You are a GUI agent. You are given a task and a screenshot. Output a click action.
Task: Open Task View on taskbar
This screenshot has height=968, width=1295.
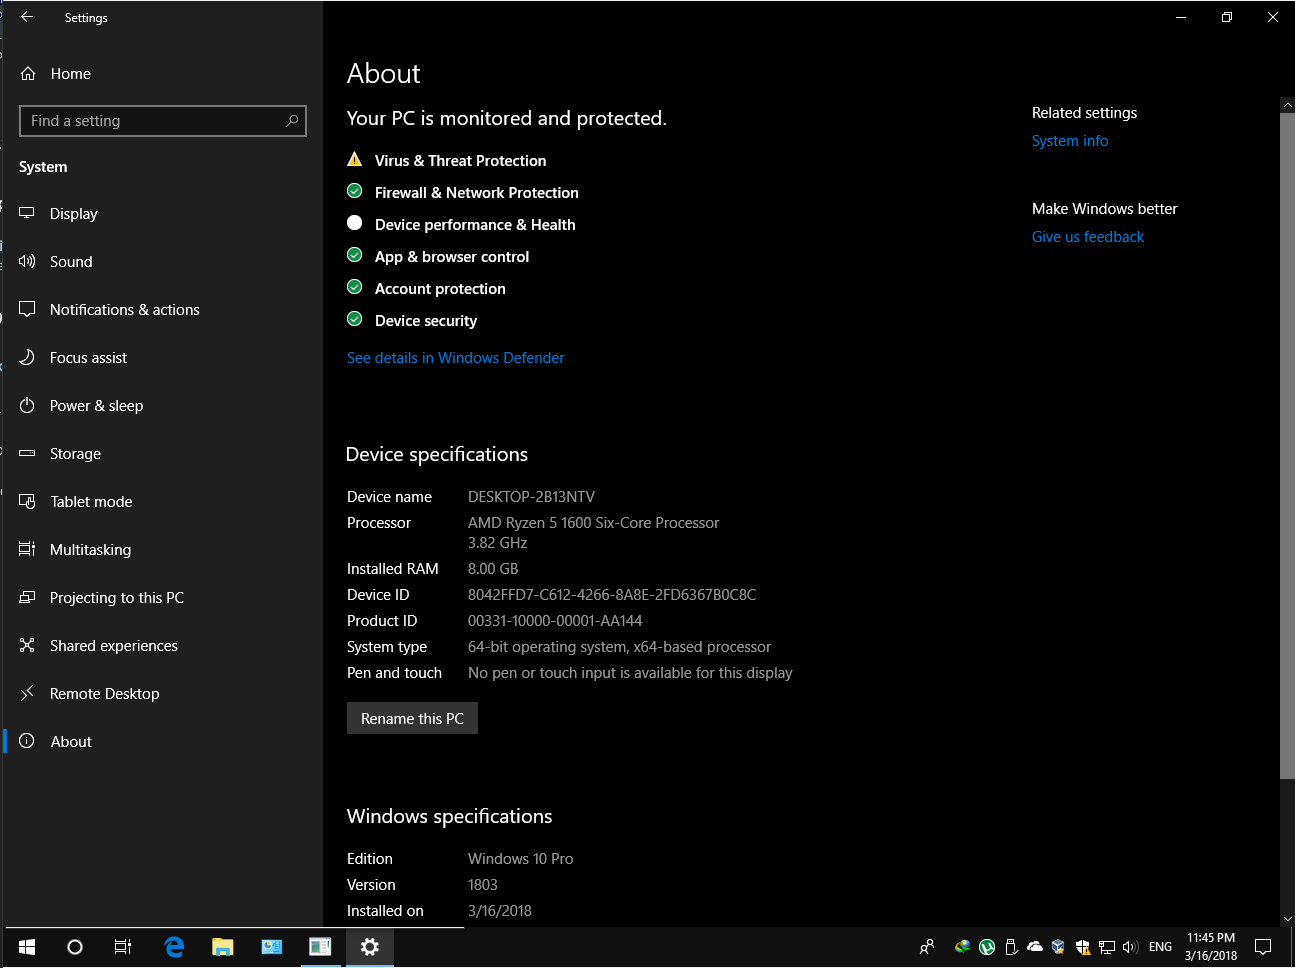122,947
